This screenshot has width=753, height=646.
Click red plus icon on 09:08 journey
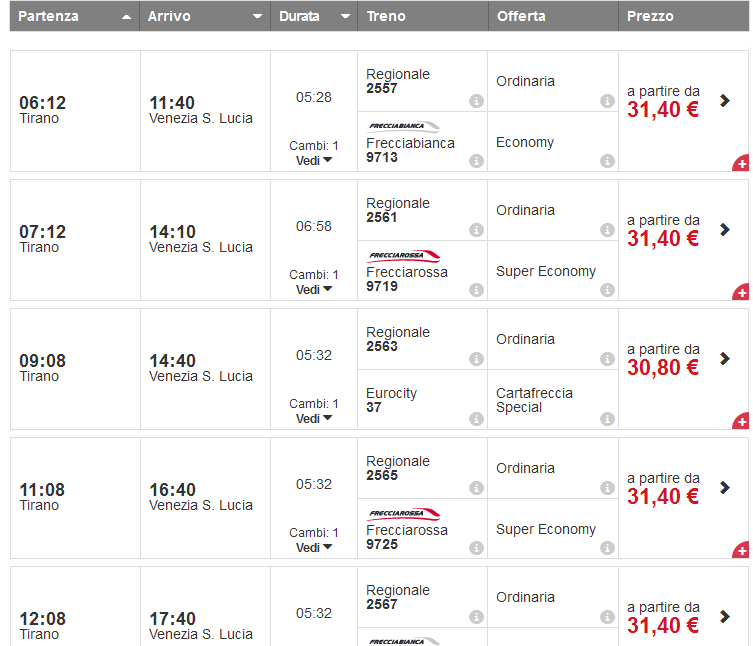(741, 422)
